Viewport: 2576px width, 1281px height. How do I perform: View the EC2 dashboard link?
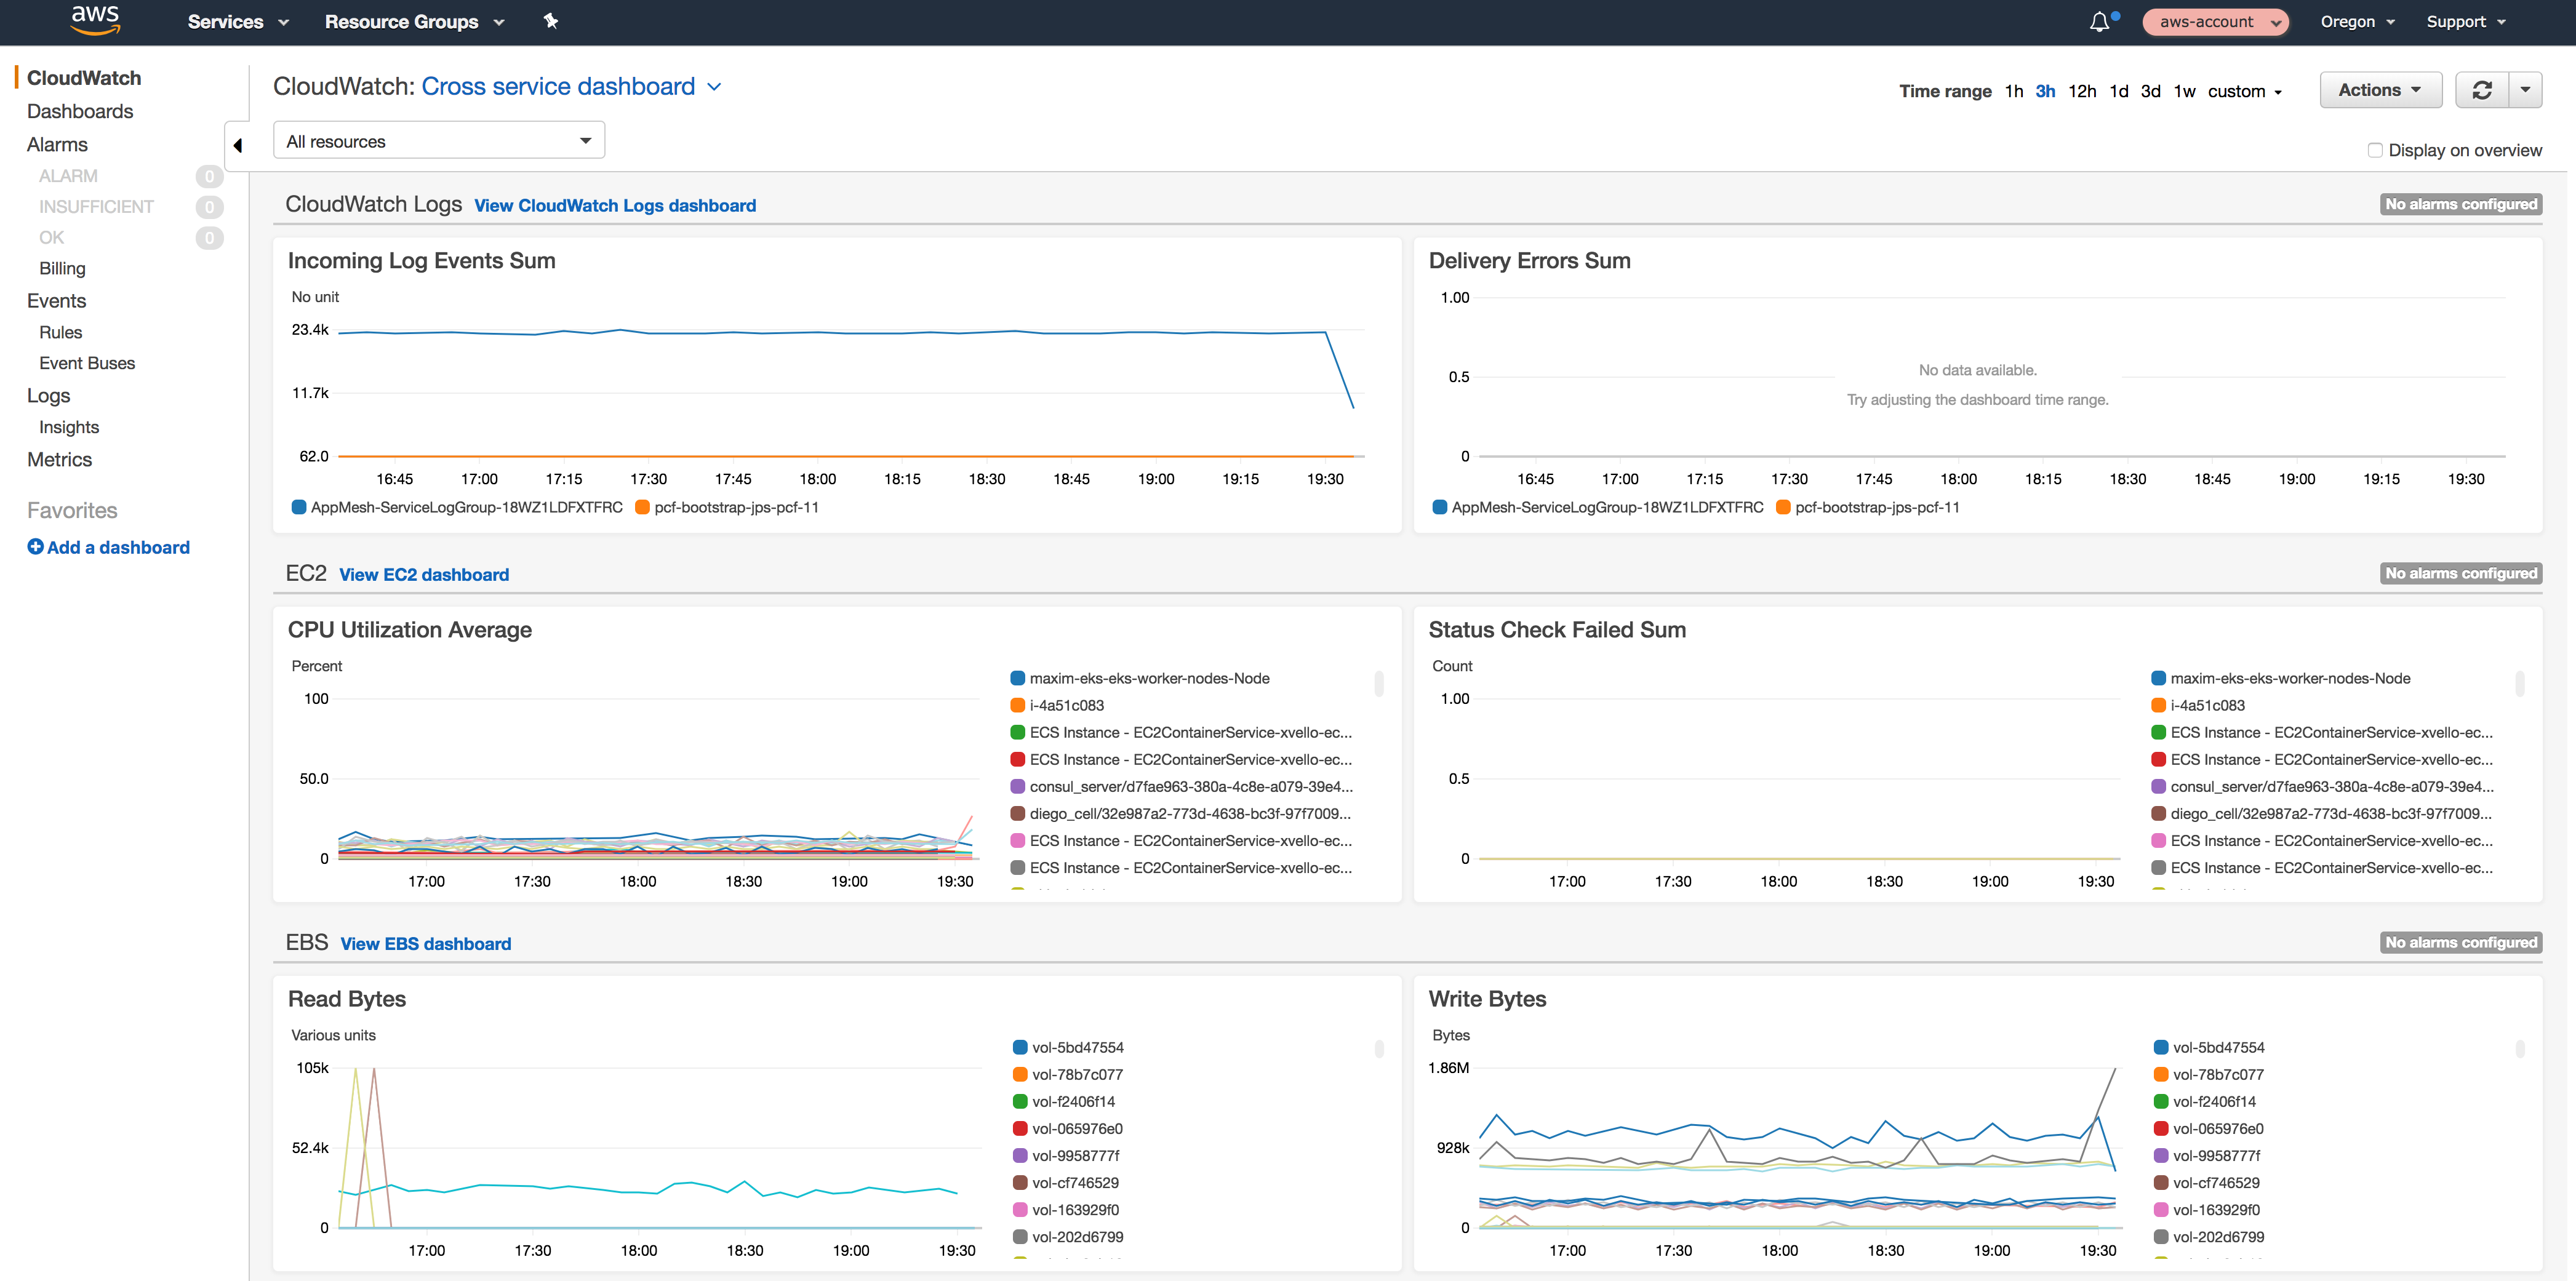[423, 574]
